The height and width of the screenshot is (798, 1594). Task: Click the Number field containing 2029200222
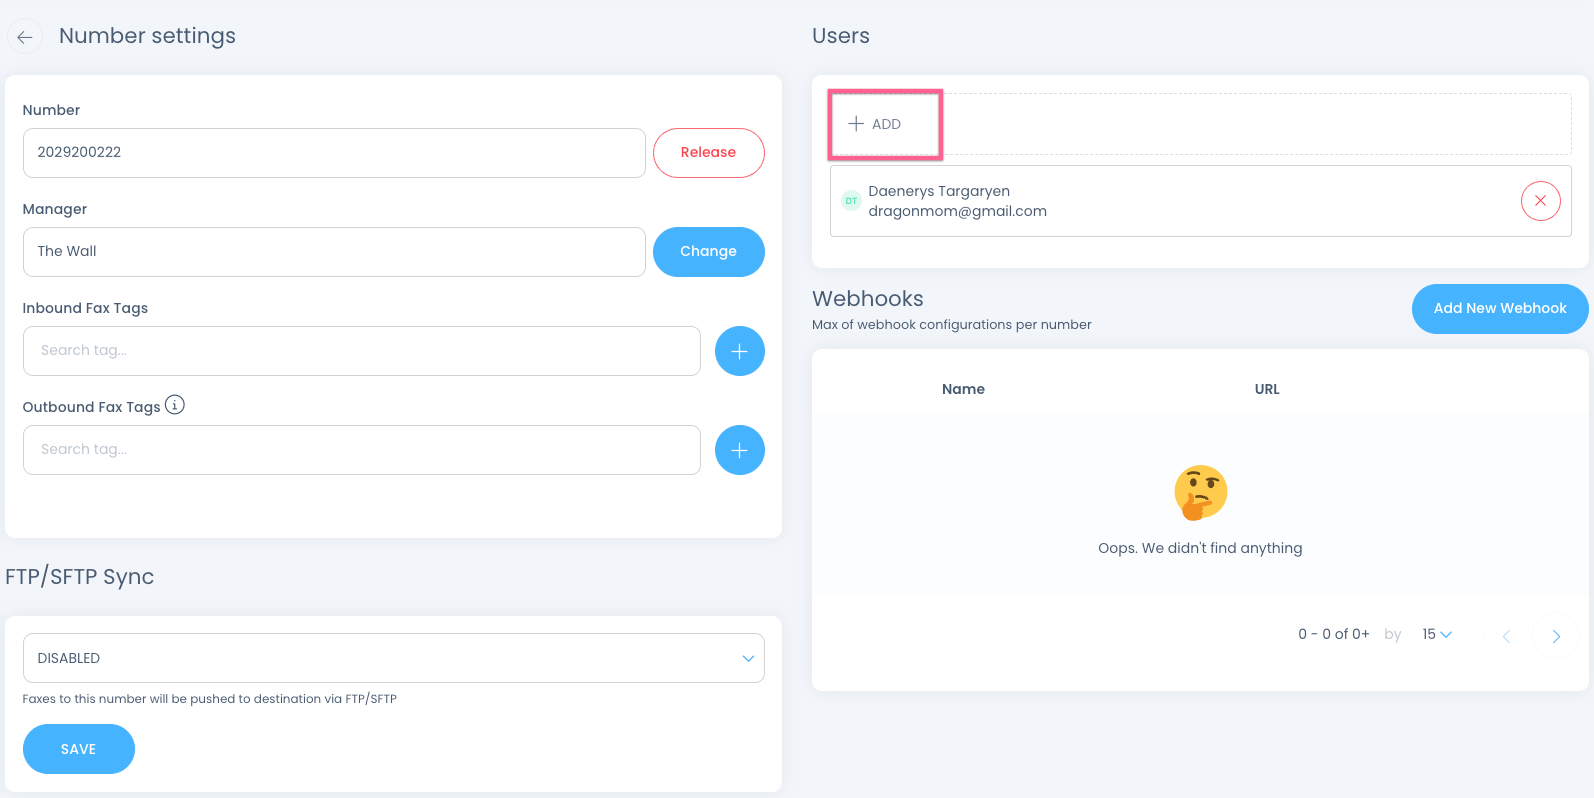pyautogui.click(x=333, y=153)
